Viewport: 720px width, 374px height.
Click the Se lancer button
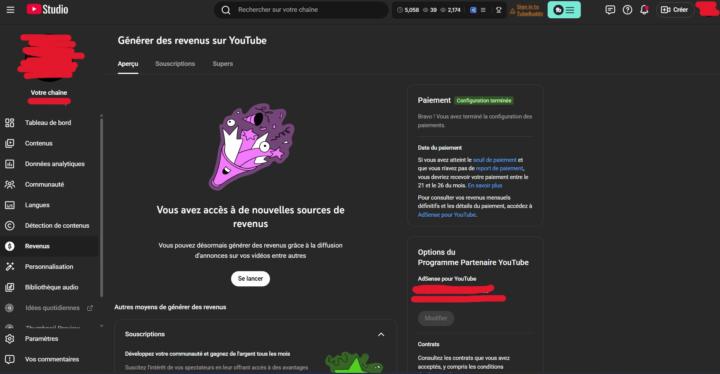(x=250, y=278)
